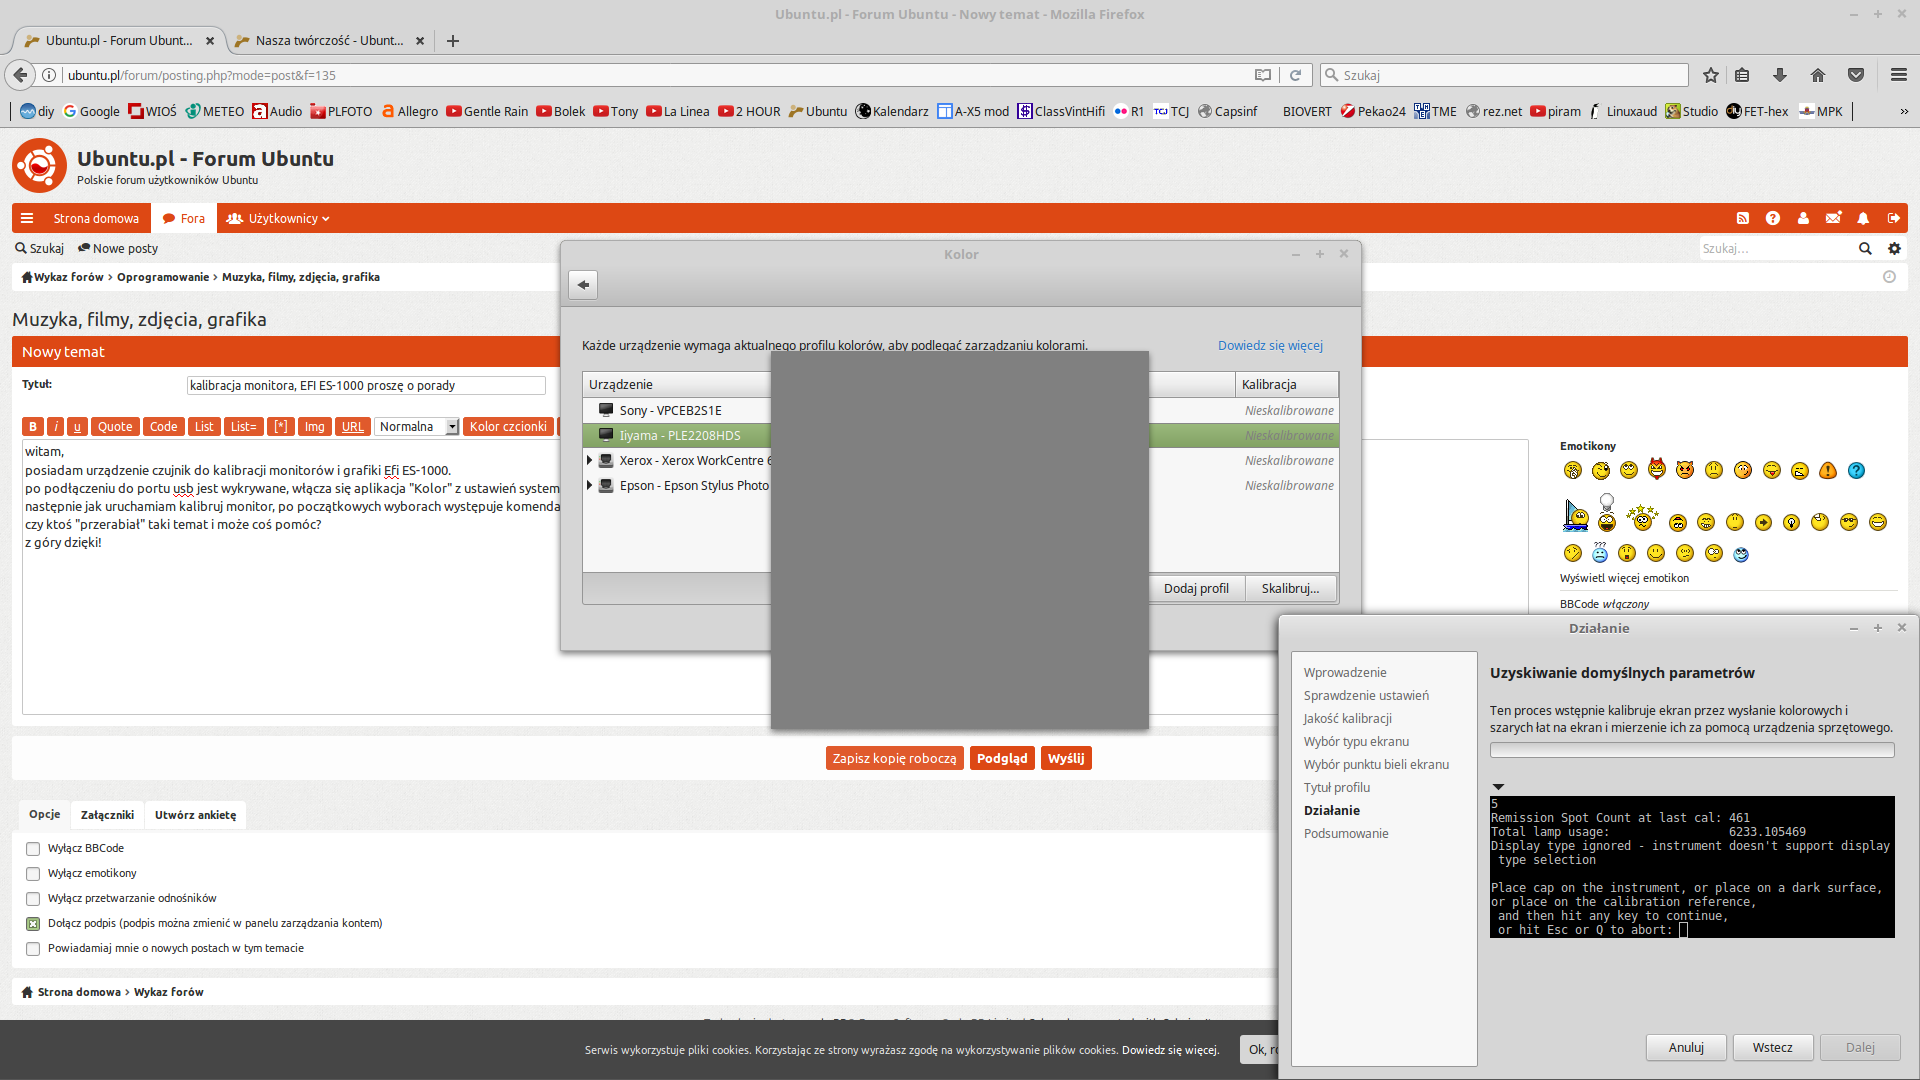Click the Skalibruj... button
This screenshot has height=1080, width=1920.
tap(1291, 588)
